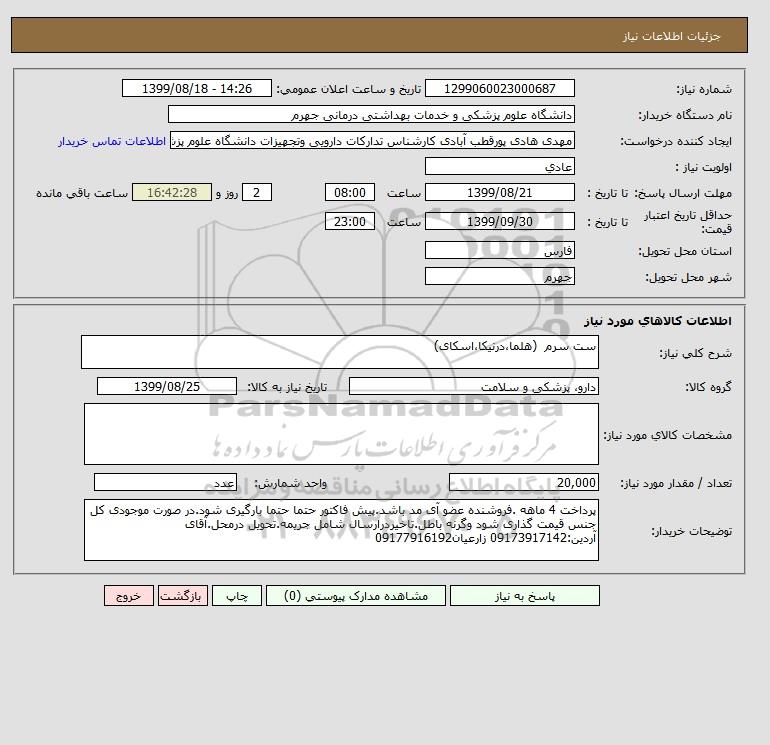
Task: Click the شهر محل تحویل label
Action: click(x=688, y=277)
